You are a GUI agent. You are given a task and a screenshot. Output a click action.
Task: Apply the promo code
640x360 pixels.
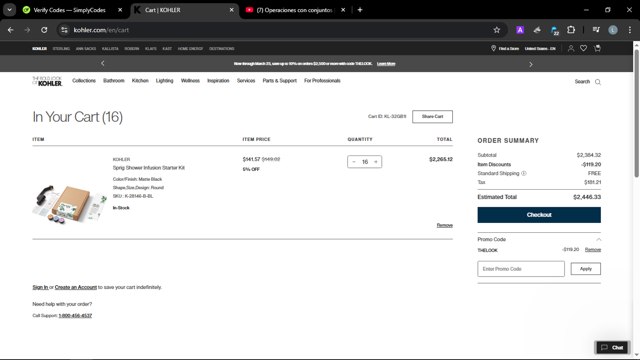coord(585,269)
